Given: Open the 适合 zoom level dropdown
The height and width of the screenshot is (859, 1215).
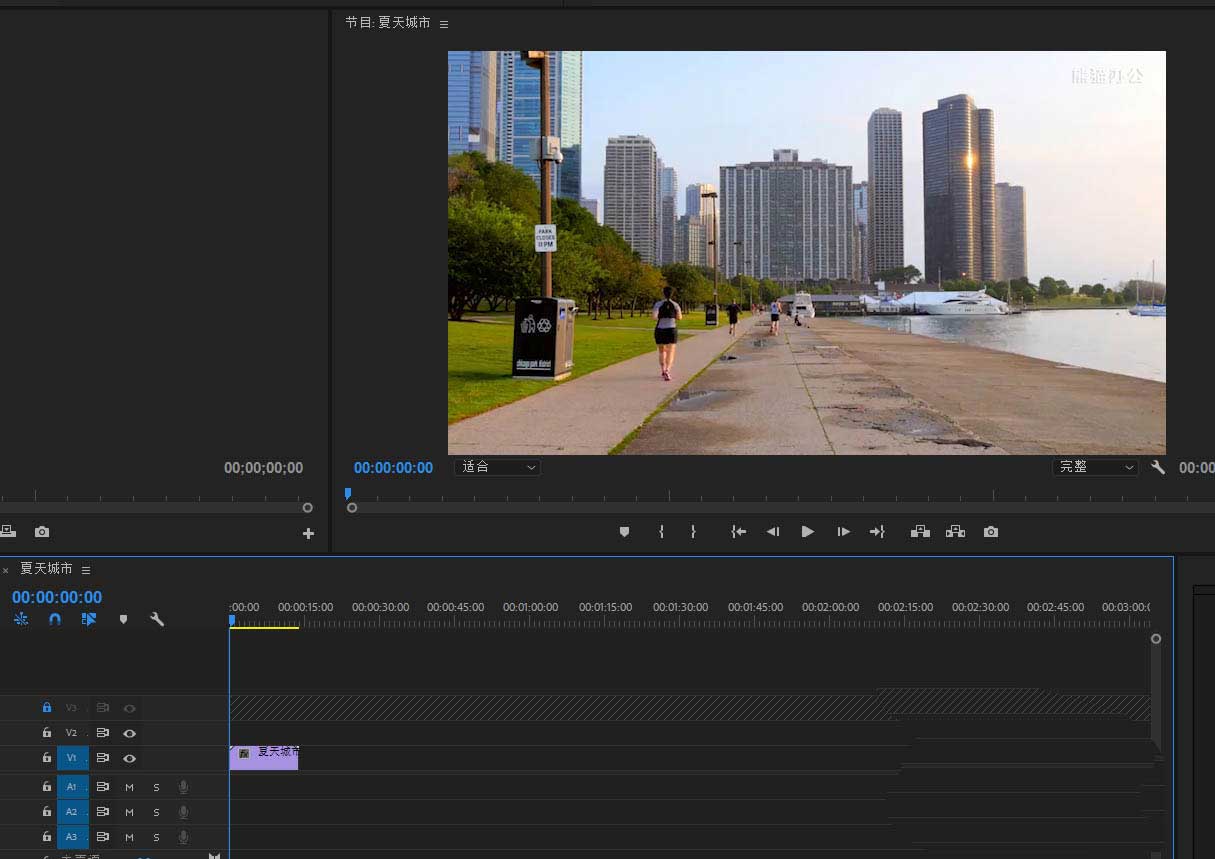Looking at the screenshot, I should pos(497,467).
